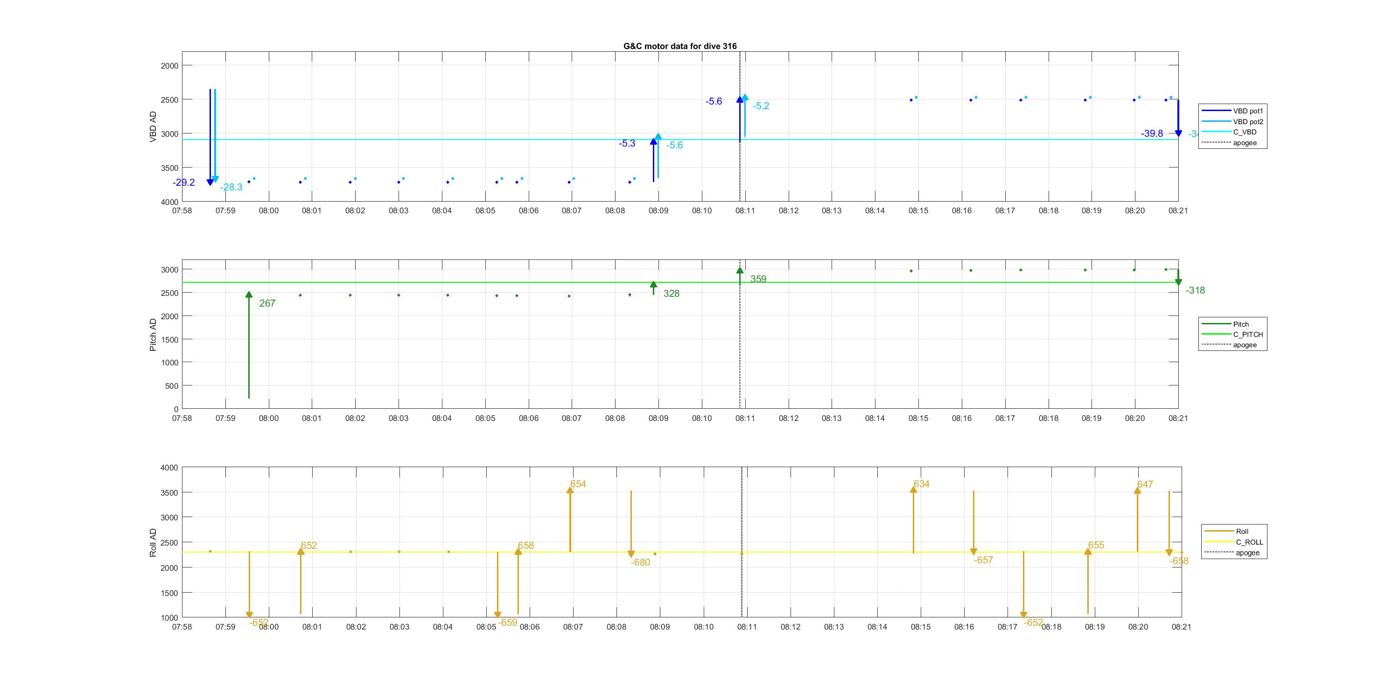Image resolution: width=1400 pixels, height=693 pixels.
Task: Select the "C_VBD" legend entry
Action: 1230,132
